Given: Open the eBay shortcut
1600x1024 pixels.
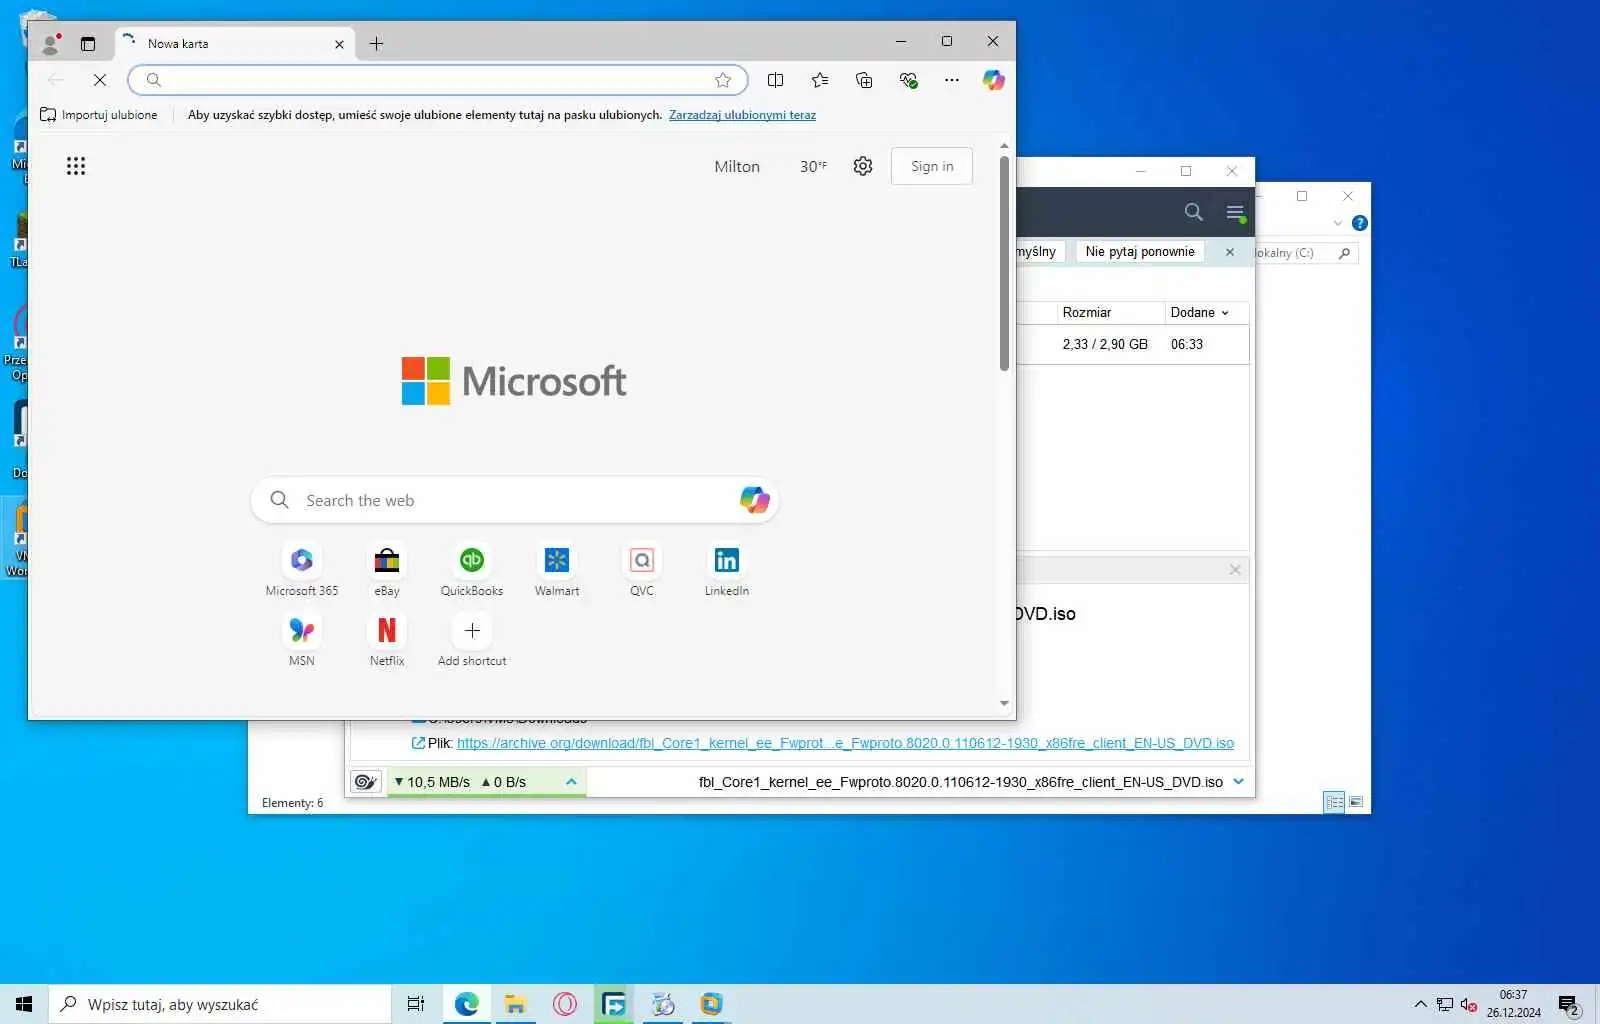Looking at the screenshot, I should pyautogui.click(x=387, y=572).
